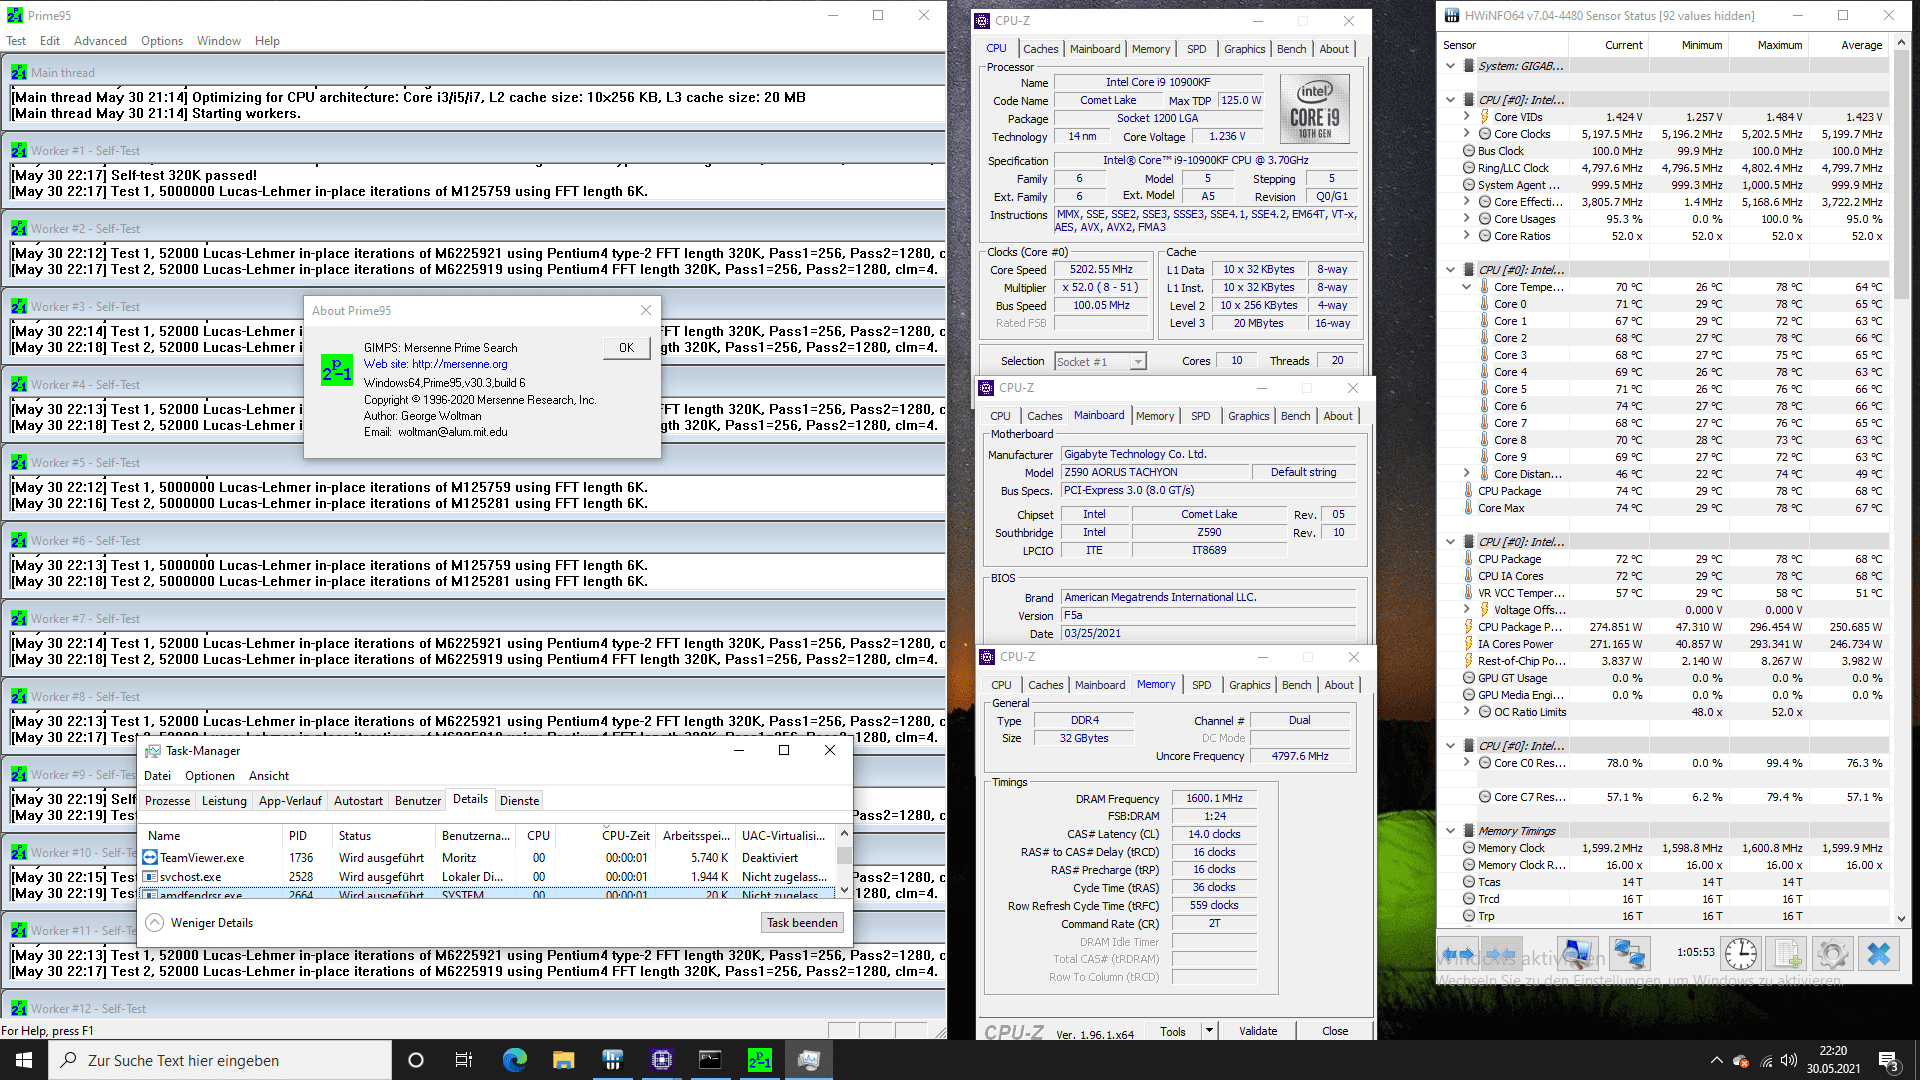Click OK in About Prime95 dialog
This screenshot has height=1080, width=1920.
click(626, 348)
